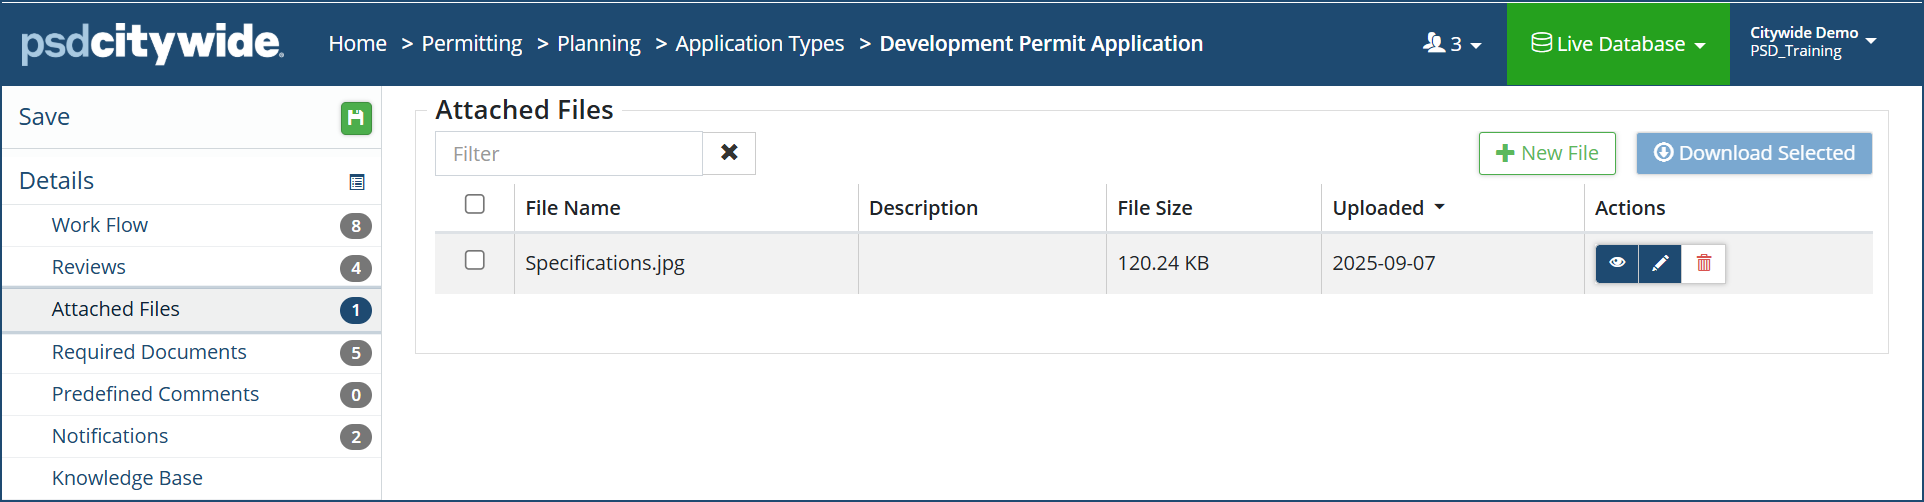Open the users icon showing 3

tap(1451, 44)
